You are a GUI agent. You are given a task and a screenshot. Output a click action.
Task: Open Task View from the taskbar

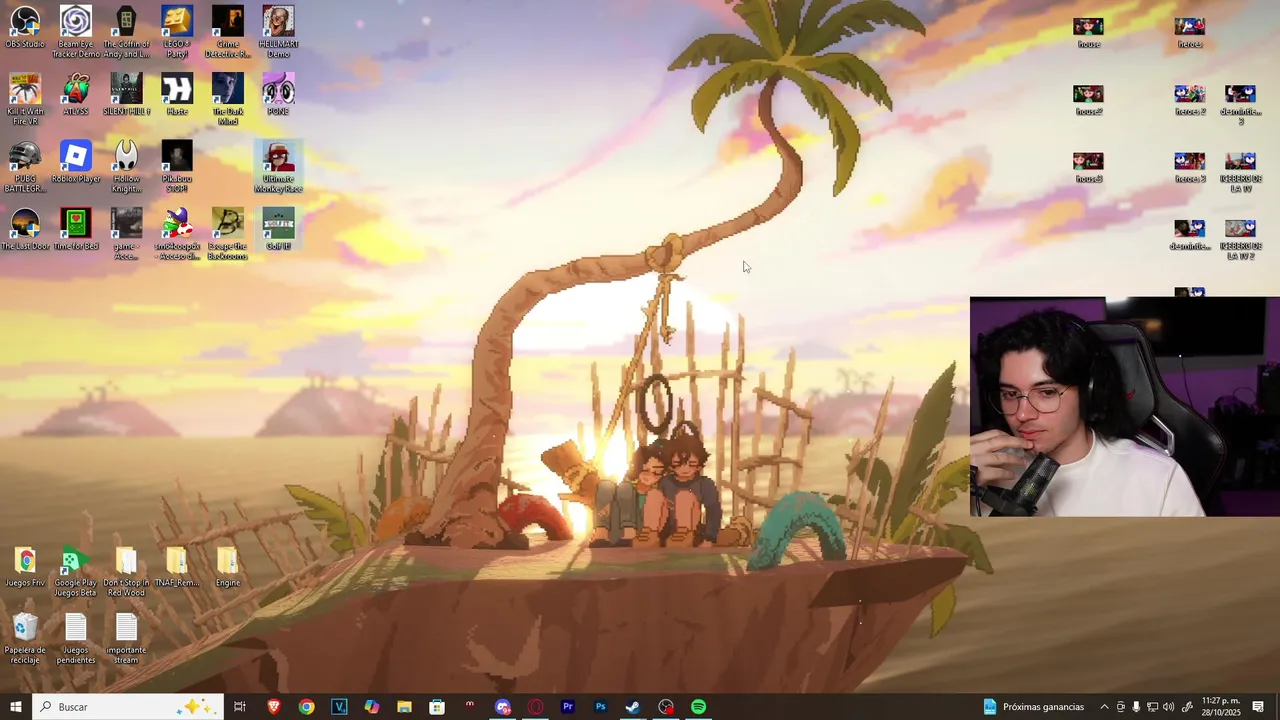[x=240, y=707]
